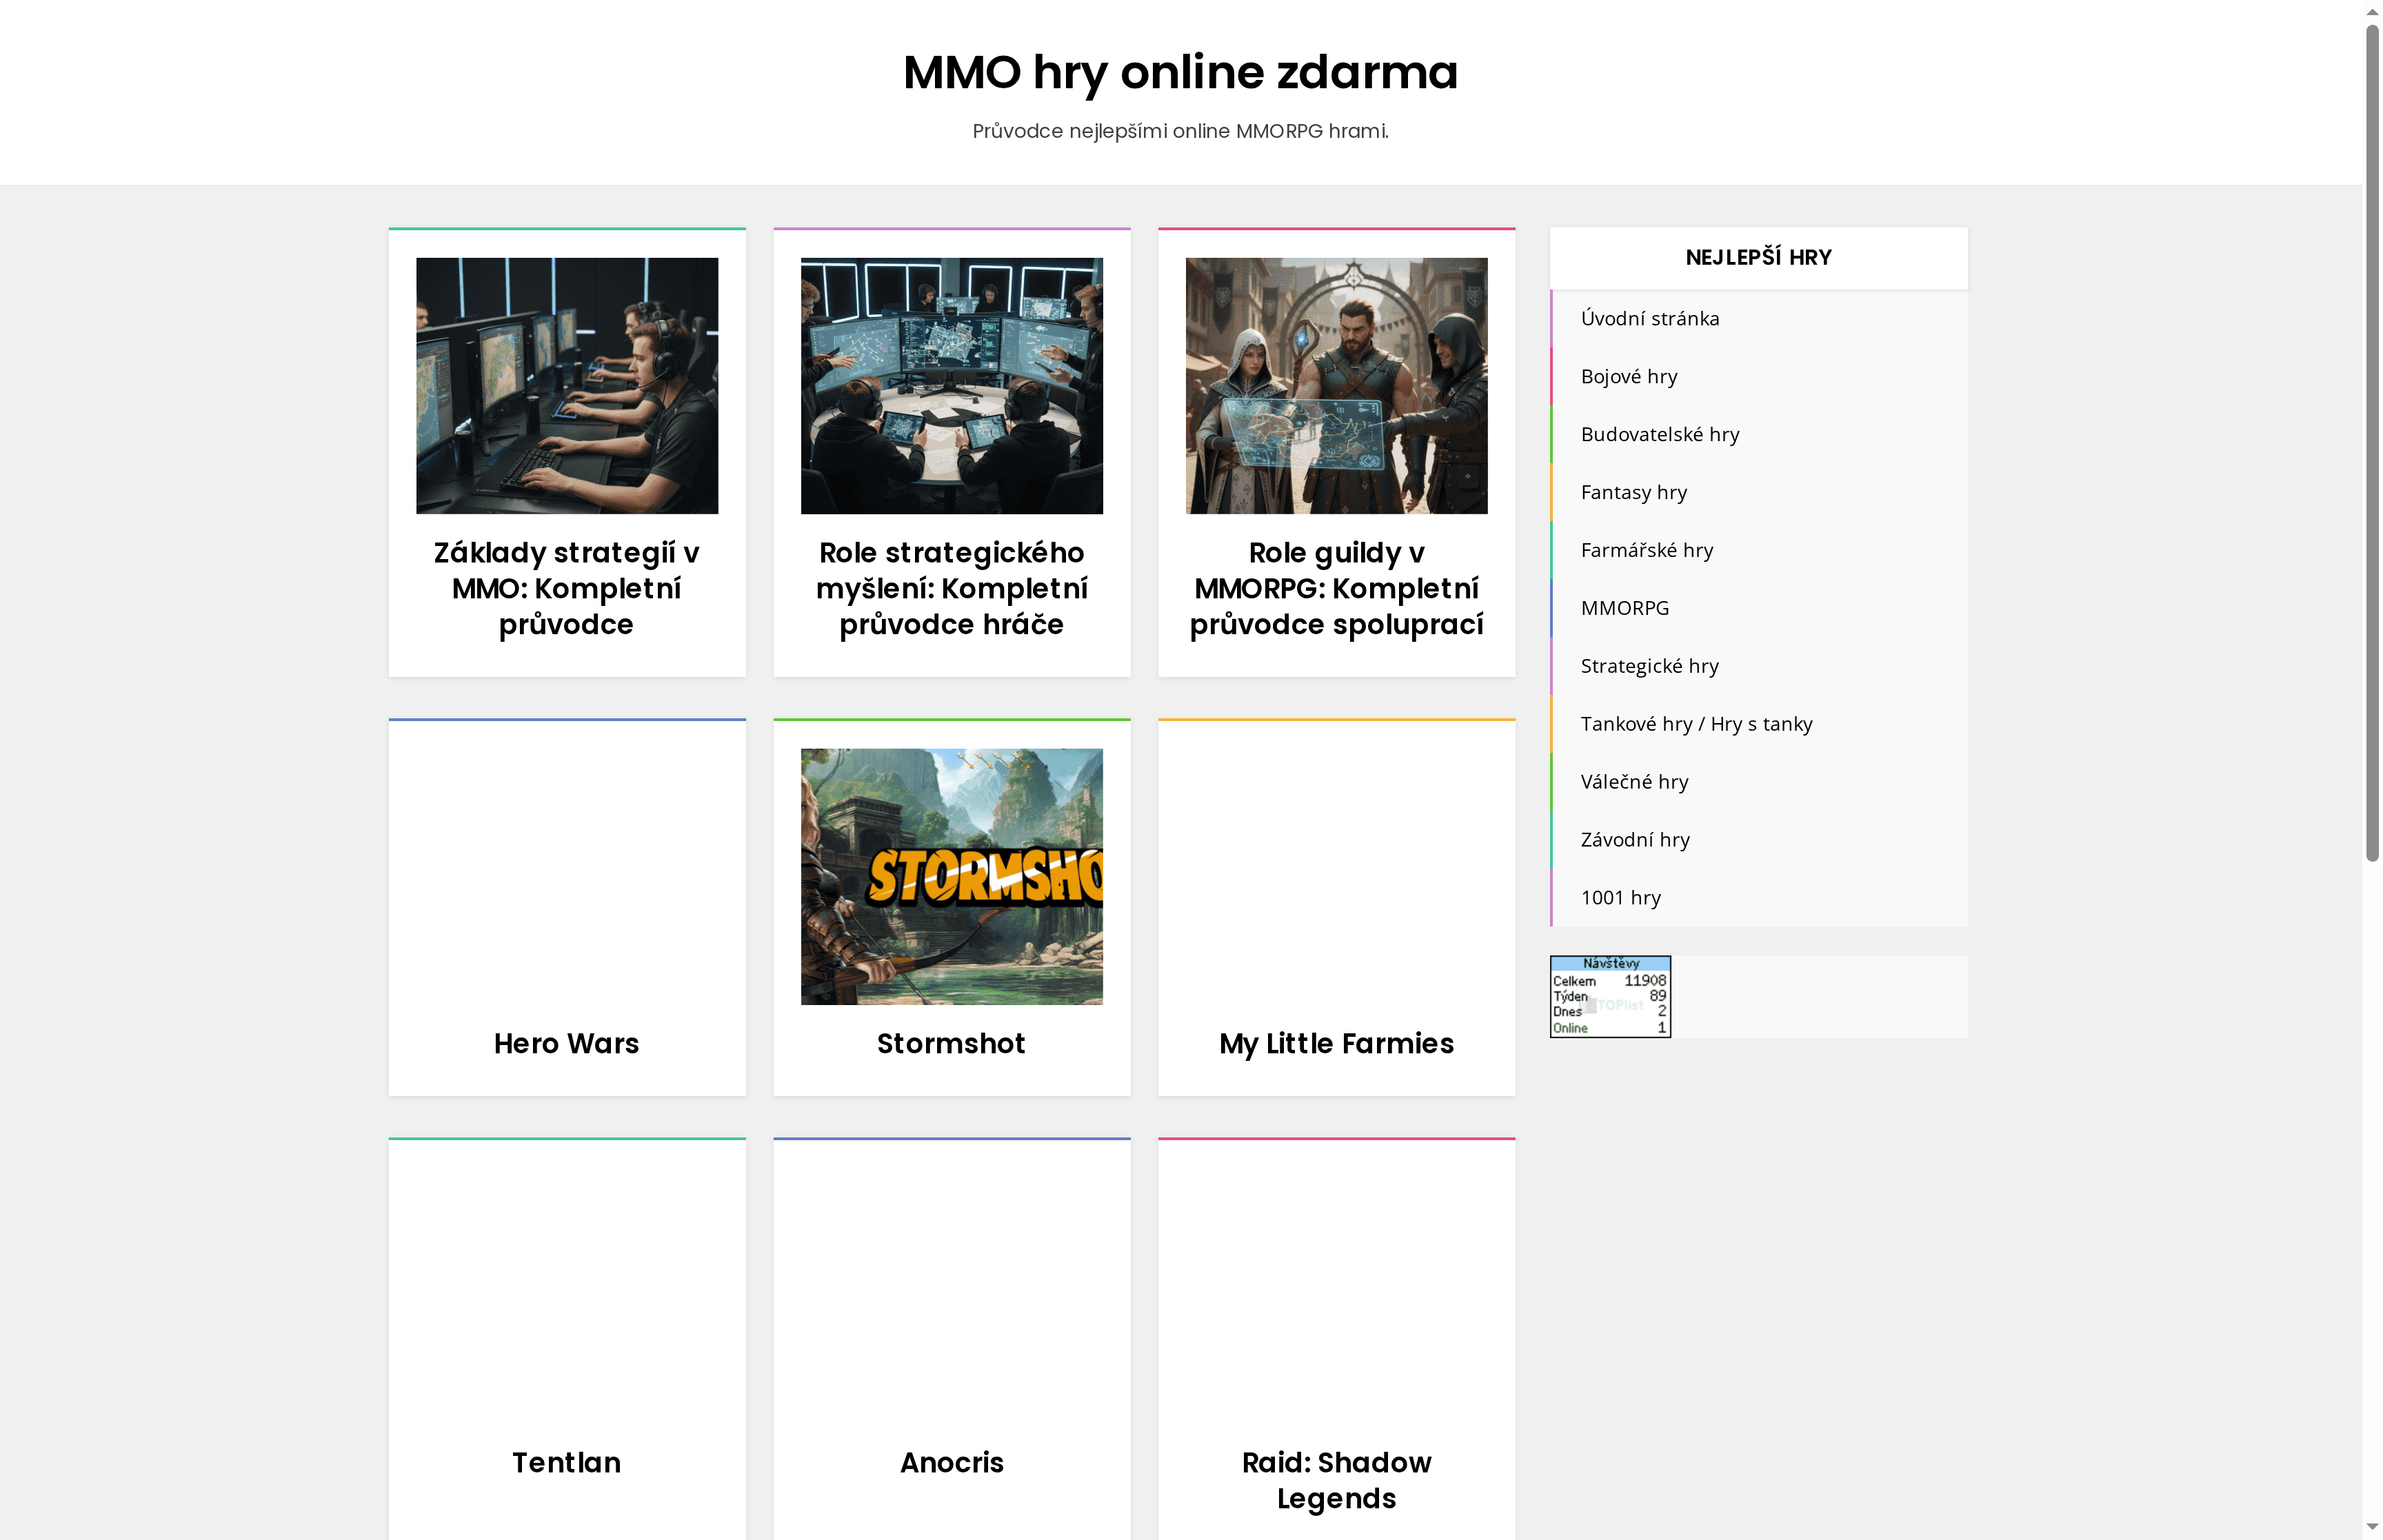2383x1540 pixels.
Task: Select the Fantasy hry category
Action: click(1633, 492)
